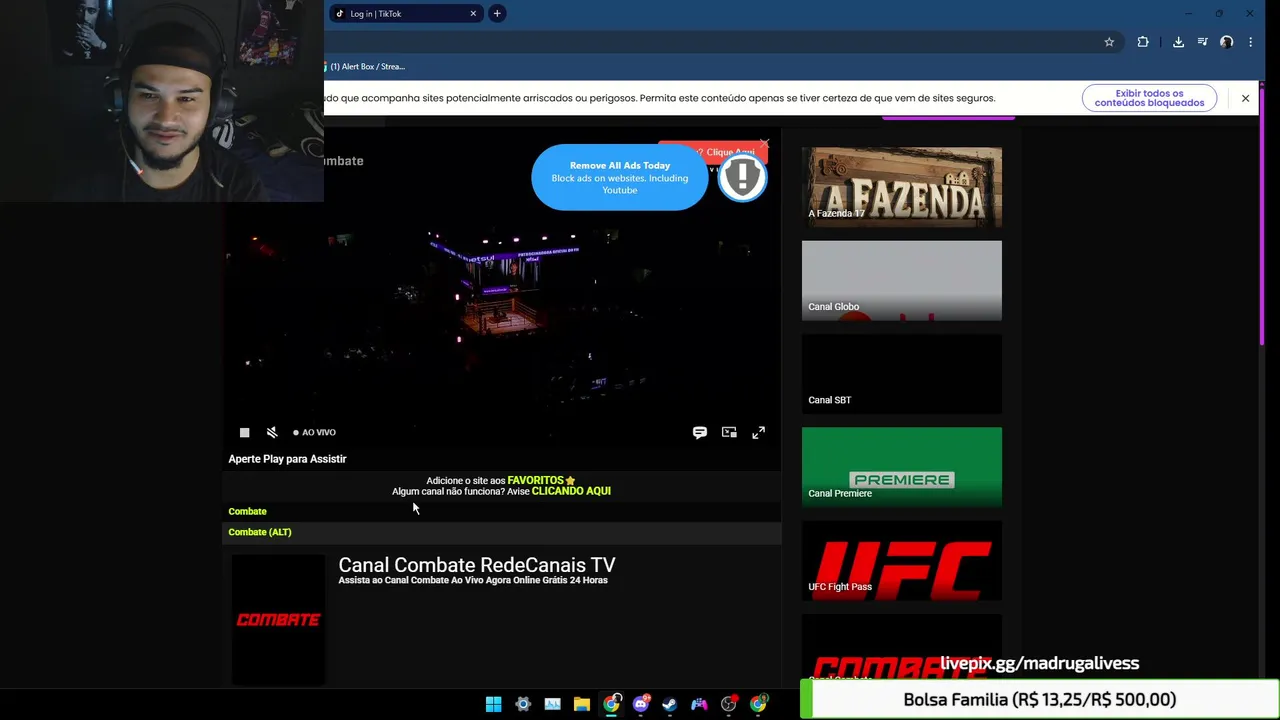Screen dimensions: 1280x720
Task: Open the UFC Fight Pass channel card
Action: (x=901, y=560)
